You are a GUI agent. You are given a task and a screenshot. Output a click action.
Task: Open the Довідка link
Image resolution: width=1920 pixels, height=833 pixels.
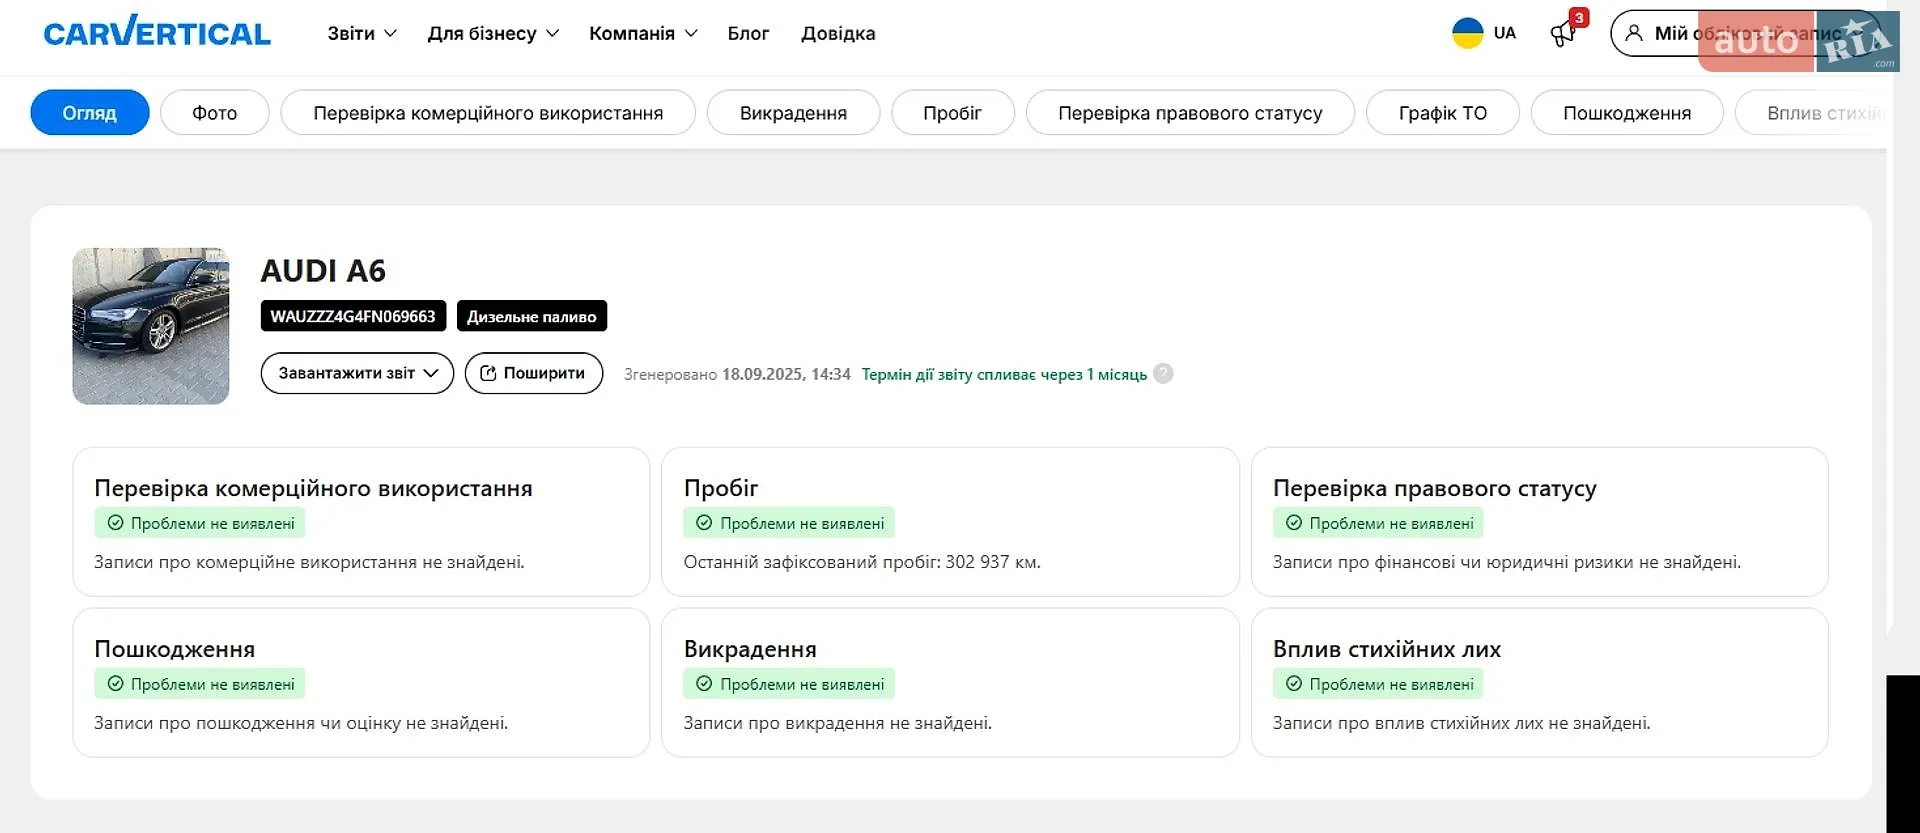[x=838, y=33]
